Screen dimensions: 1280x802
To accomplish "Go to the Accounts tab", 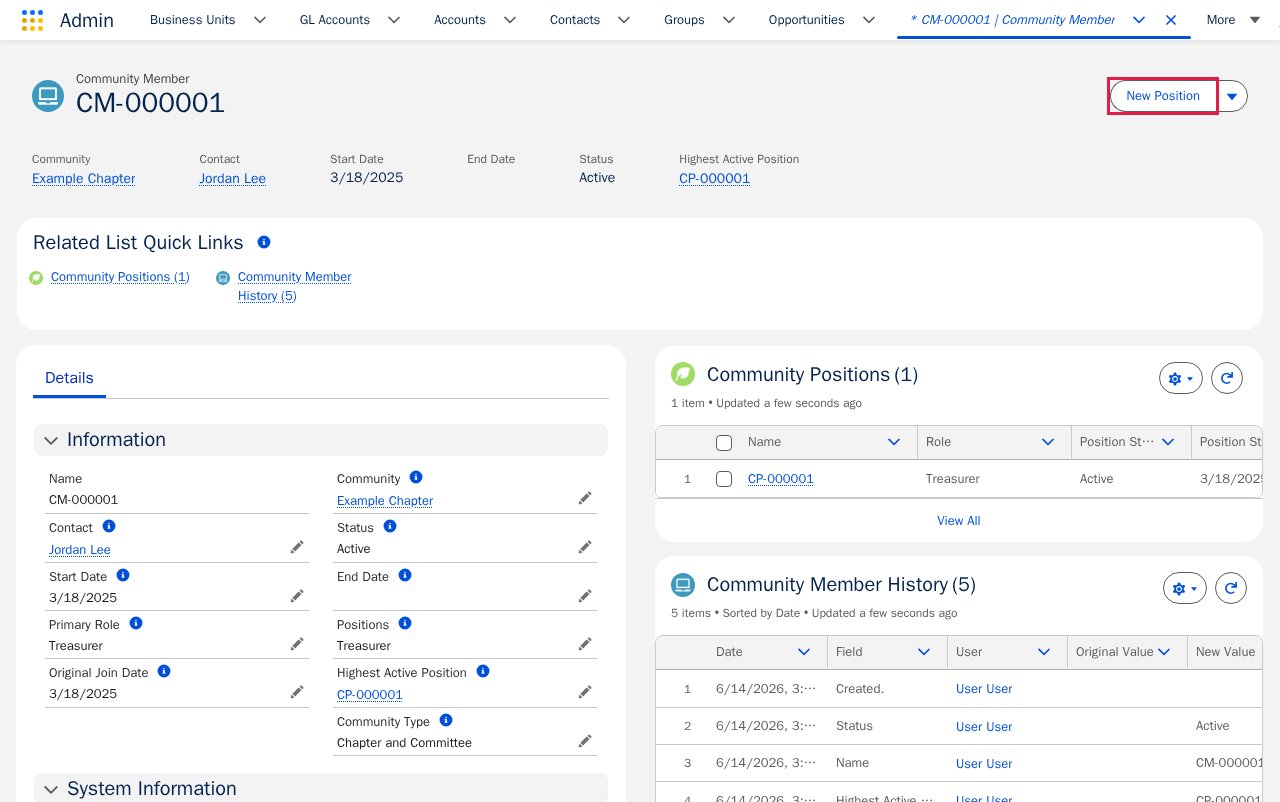I will tap(460, 20).
